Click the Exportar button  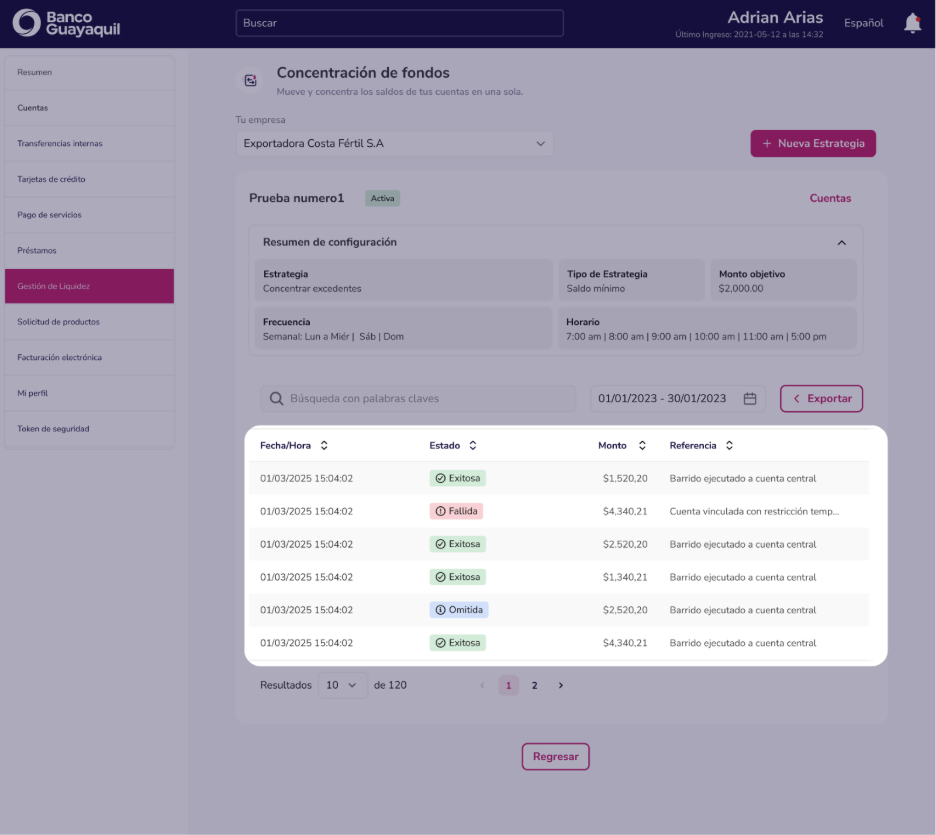pyautogui.click(x=821, y=399)
